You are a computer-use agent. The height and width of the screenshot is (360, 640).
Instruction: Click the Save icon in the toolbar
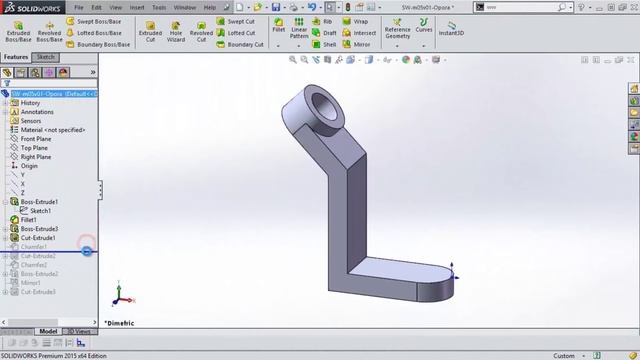276,7
